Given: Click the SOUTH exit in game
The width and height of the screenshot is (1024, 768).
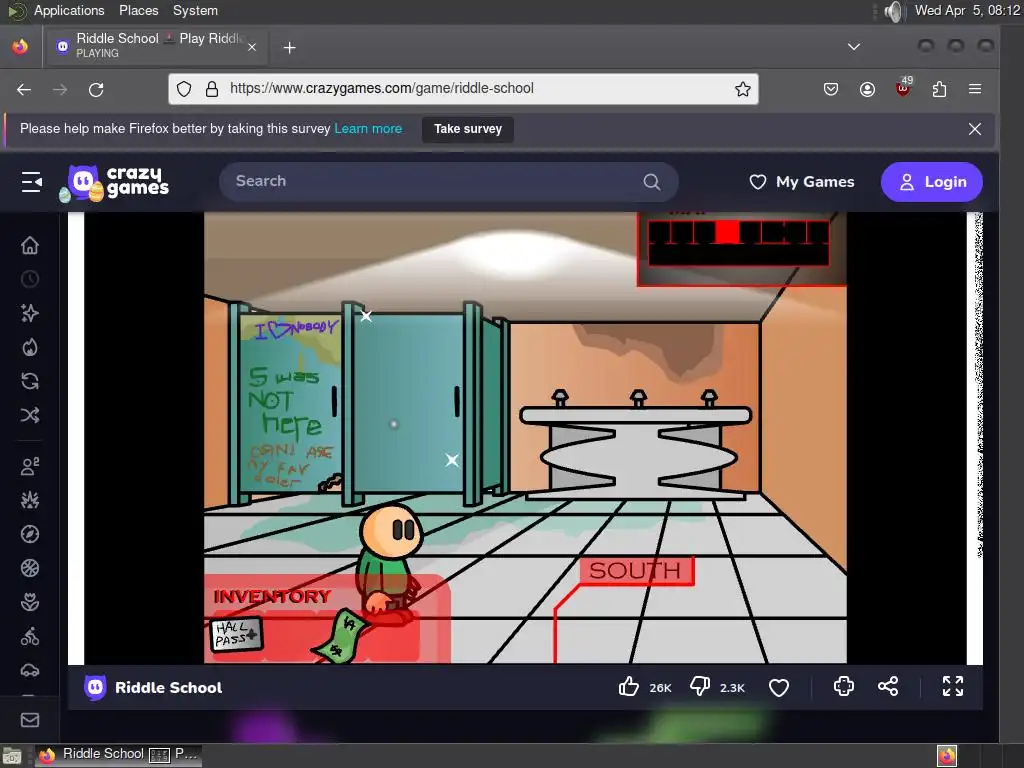Looking at the screenshot, I should pos(636,571).
